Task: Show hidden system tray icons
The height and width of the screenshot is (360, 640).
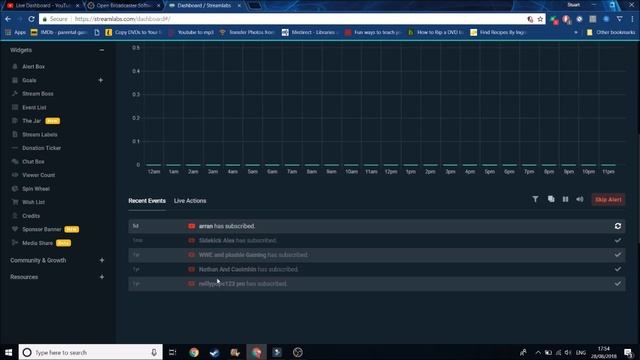Action: [x=538, y=352]
